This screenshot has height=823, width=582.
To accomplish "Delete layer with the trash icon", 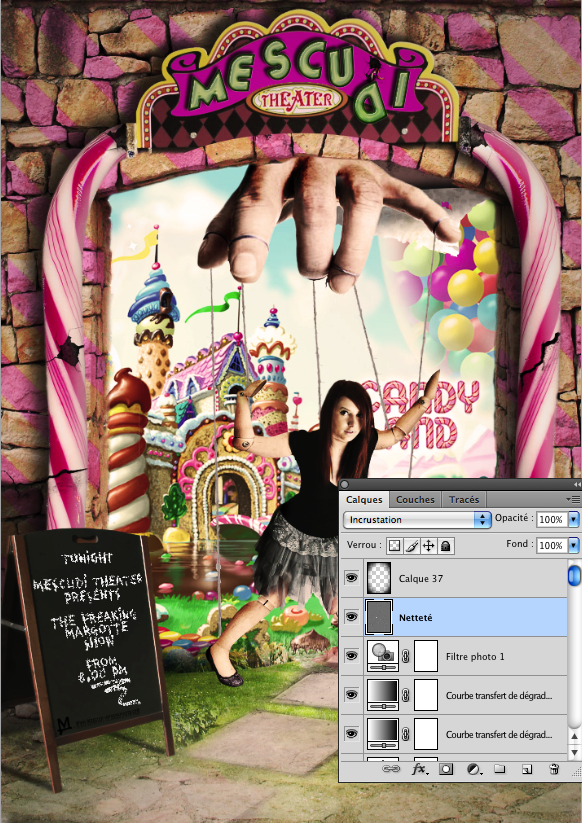I will point(554,769).
